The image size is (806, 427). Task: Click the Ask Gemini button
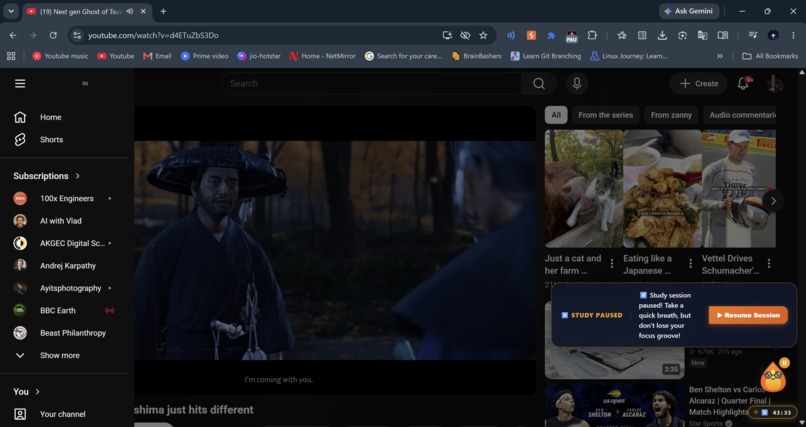point(689,11)
